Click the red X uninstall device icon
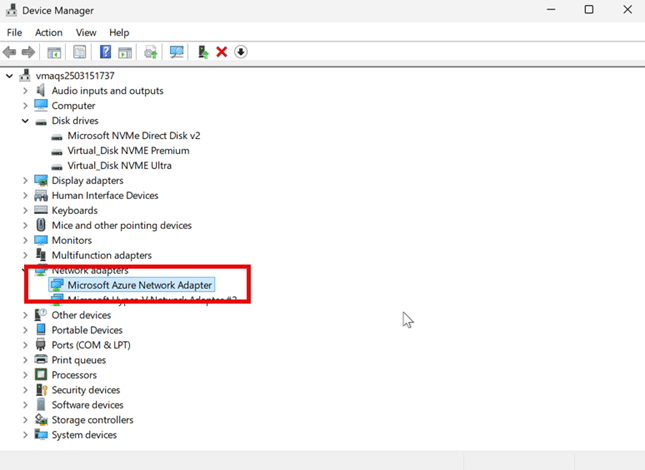The width and height of the screenshot is (645, 470). click(222, 52)
